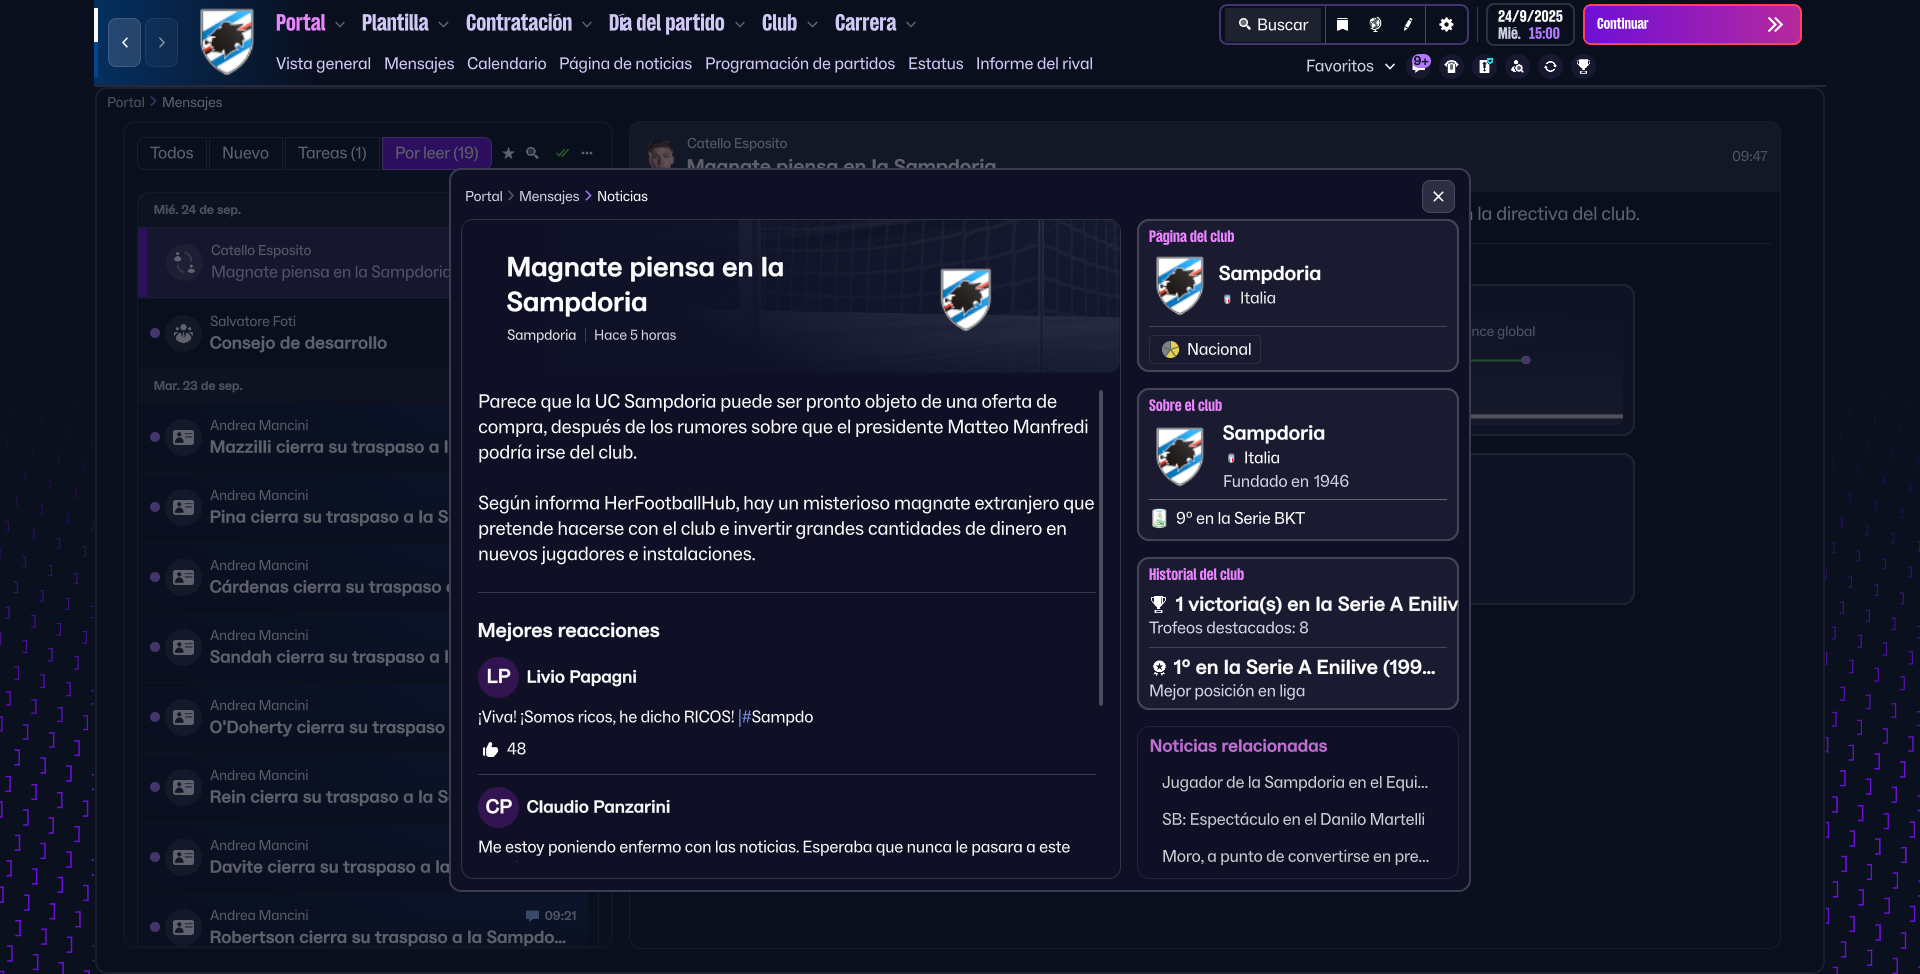The height and width of the screenshot is (974, 1920).
Task: Click the shirt squad shortcut icon
Action: [x=1452, y=67]
